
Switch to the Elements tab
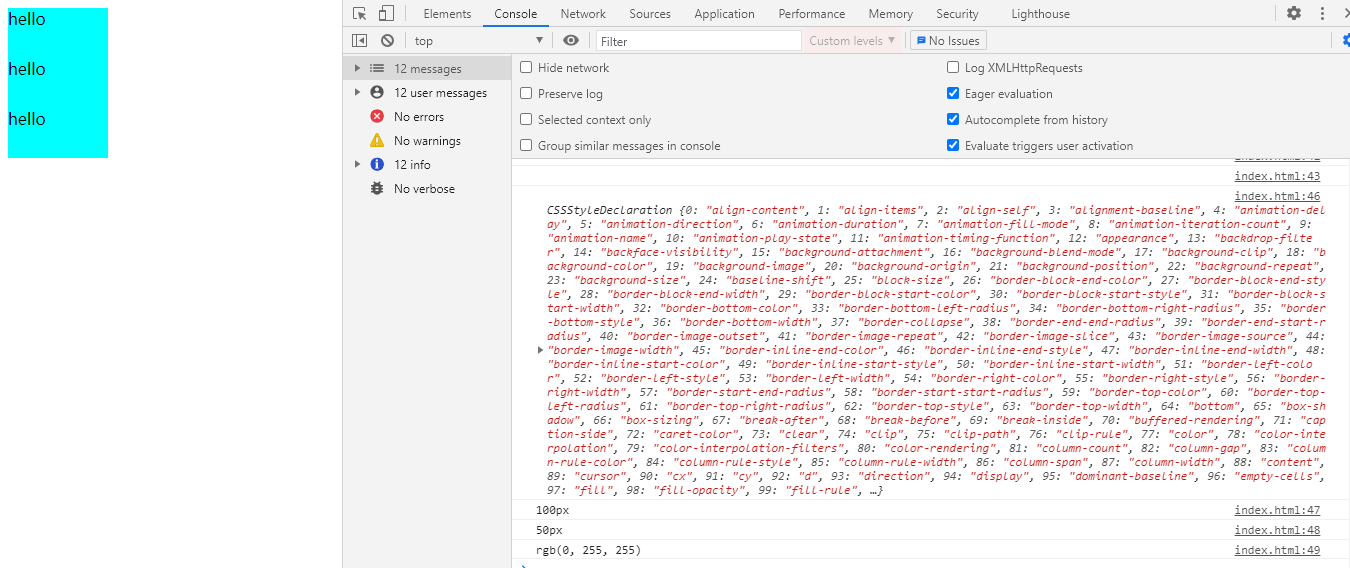(447, 13)
